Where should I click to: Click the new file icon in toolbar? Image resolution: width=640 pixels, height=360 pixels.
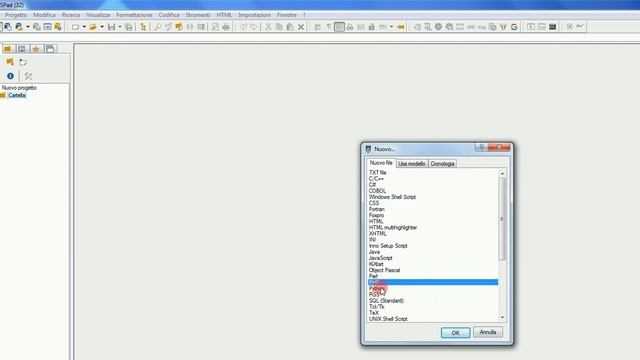click(x=75, y=27)
